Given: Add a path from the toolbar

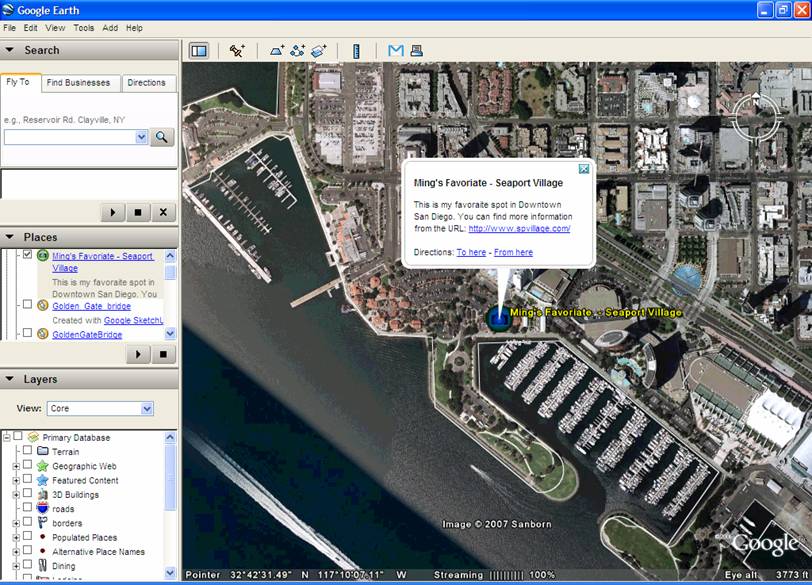Looking at the screenshot, I should click(x=298, y=51).
